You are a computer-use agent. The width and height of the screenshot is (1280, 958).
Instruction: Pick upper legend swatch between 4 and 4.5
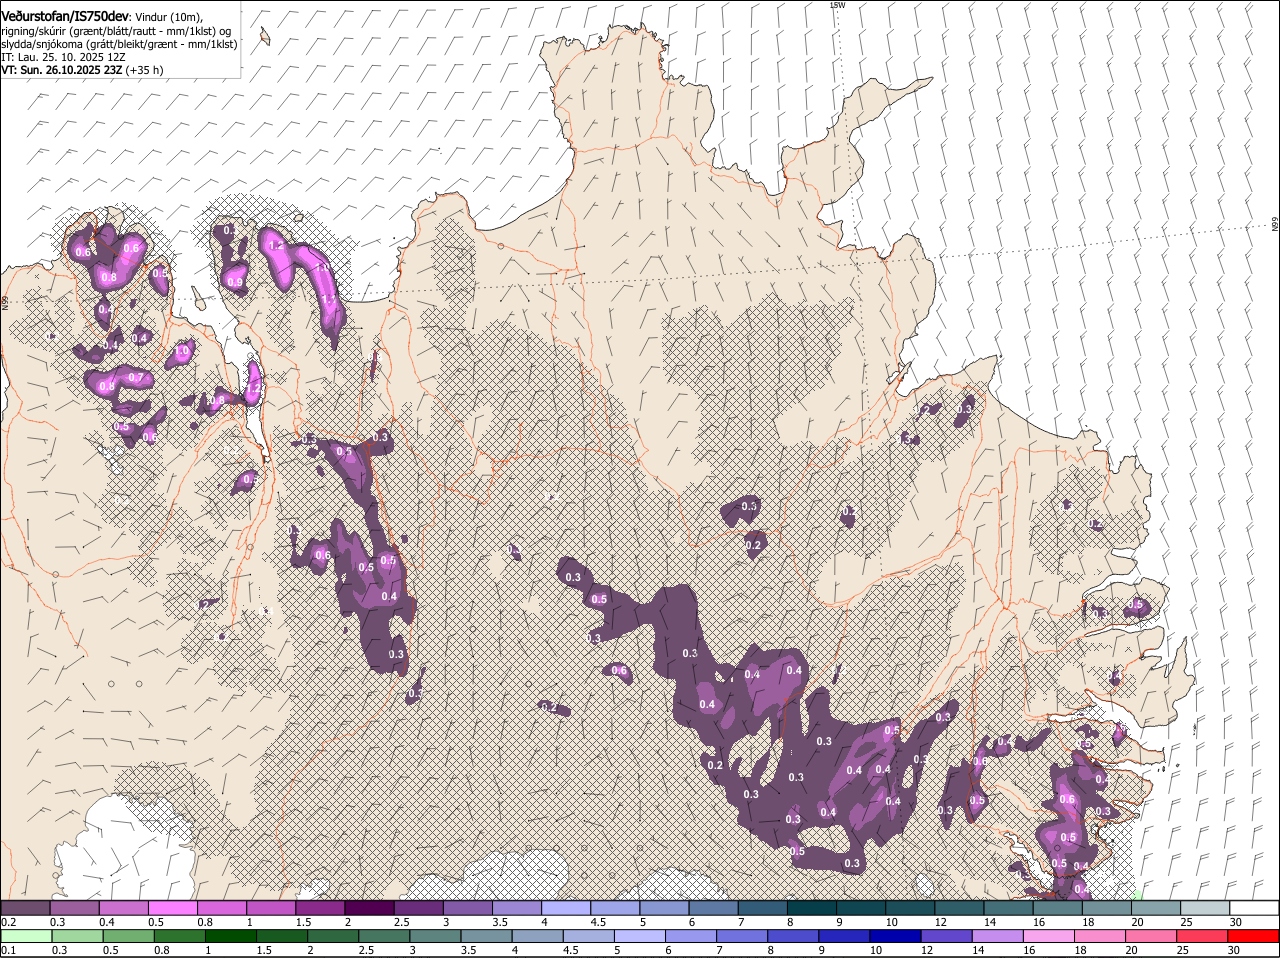coord(565,907)
